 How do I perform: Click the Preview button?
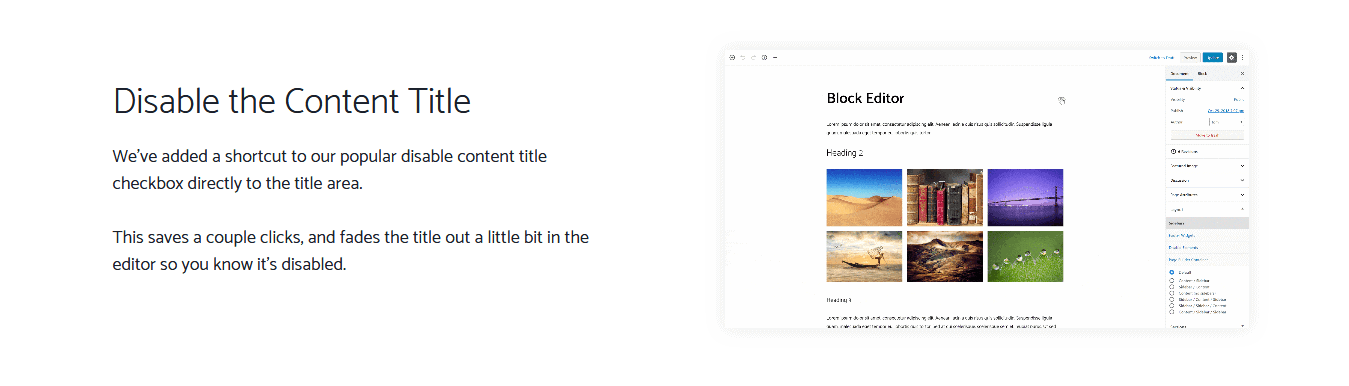click(x=1190, y=57)
